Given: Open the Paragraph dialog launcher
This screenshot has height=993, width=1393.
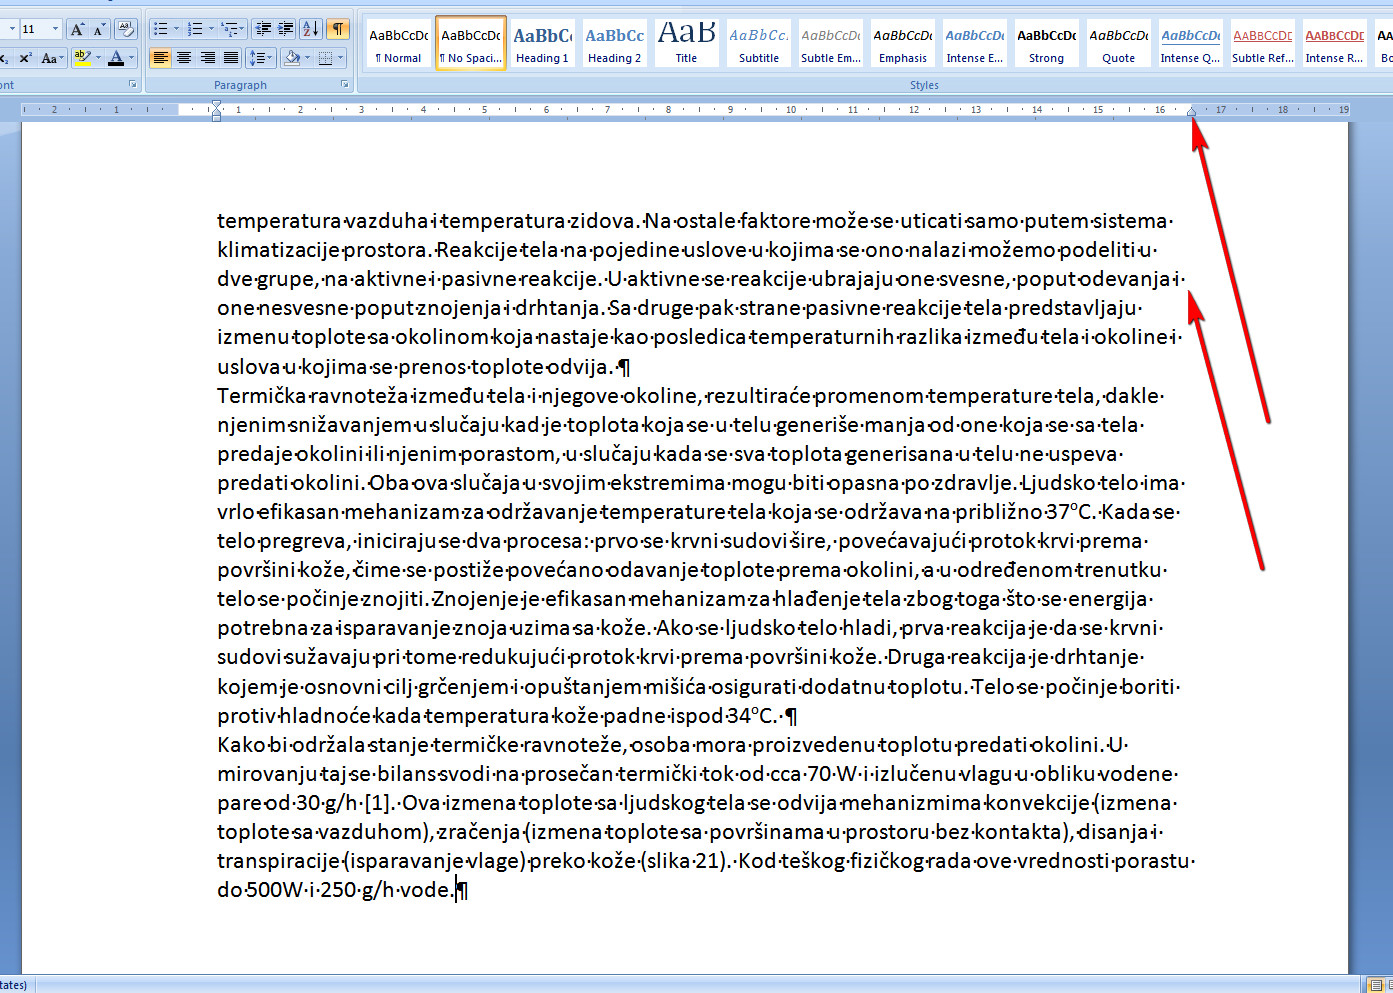Looking at the screenshot, I should (345, 85).
